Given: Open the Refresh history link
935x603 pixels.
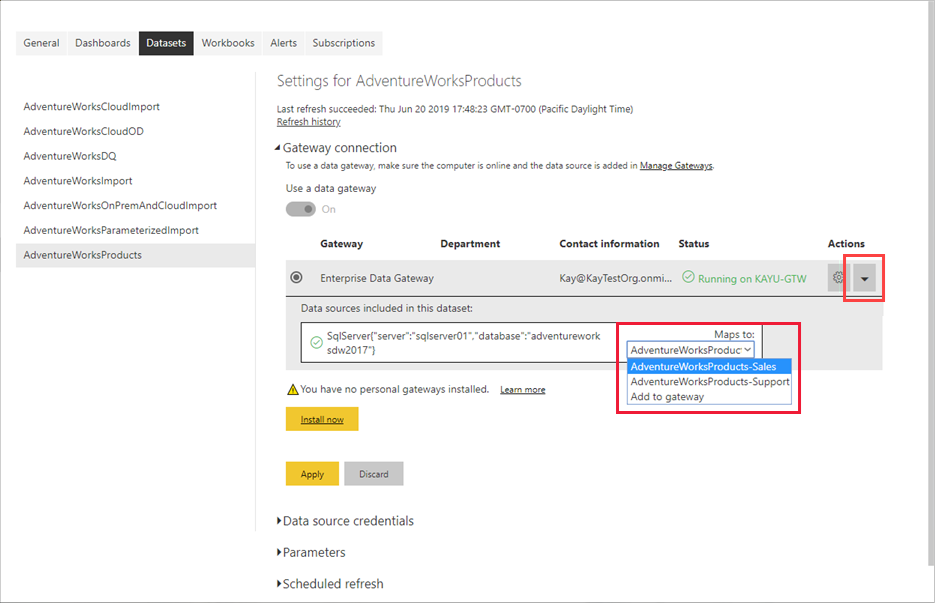Looking at the screenshot, I should point(308,122).
